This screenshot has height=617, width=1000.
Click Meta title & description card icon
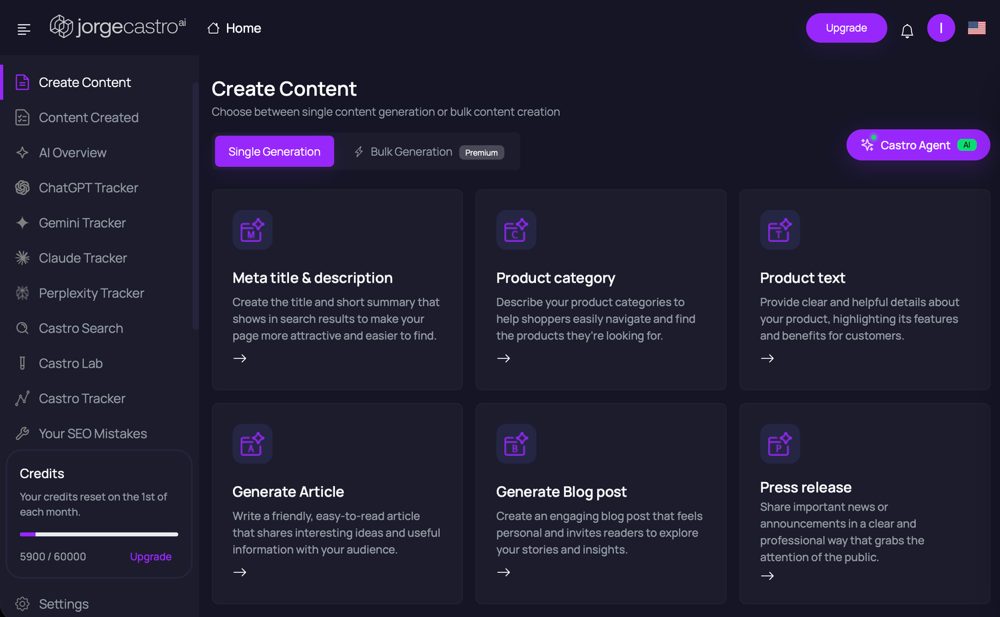[x=252, y=230]
